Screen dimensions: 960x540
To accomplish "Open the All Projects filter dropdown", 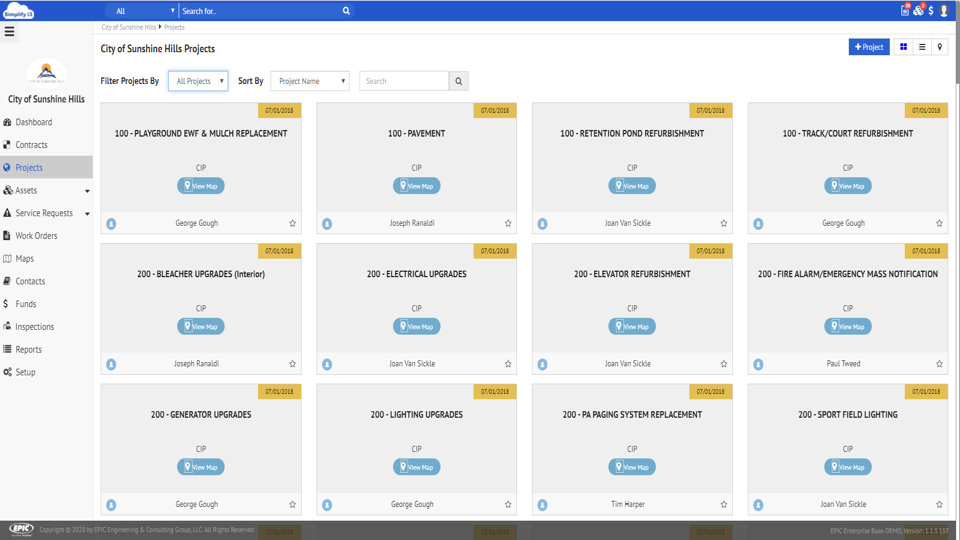I will [198, 81].
